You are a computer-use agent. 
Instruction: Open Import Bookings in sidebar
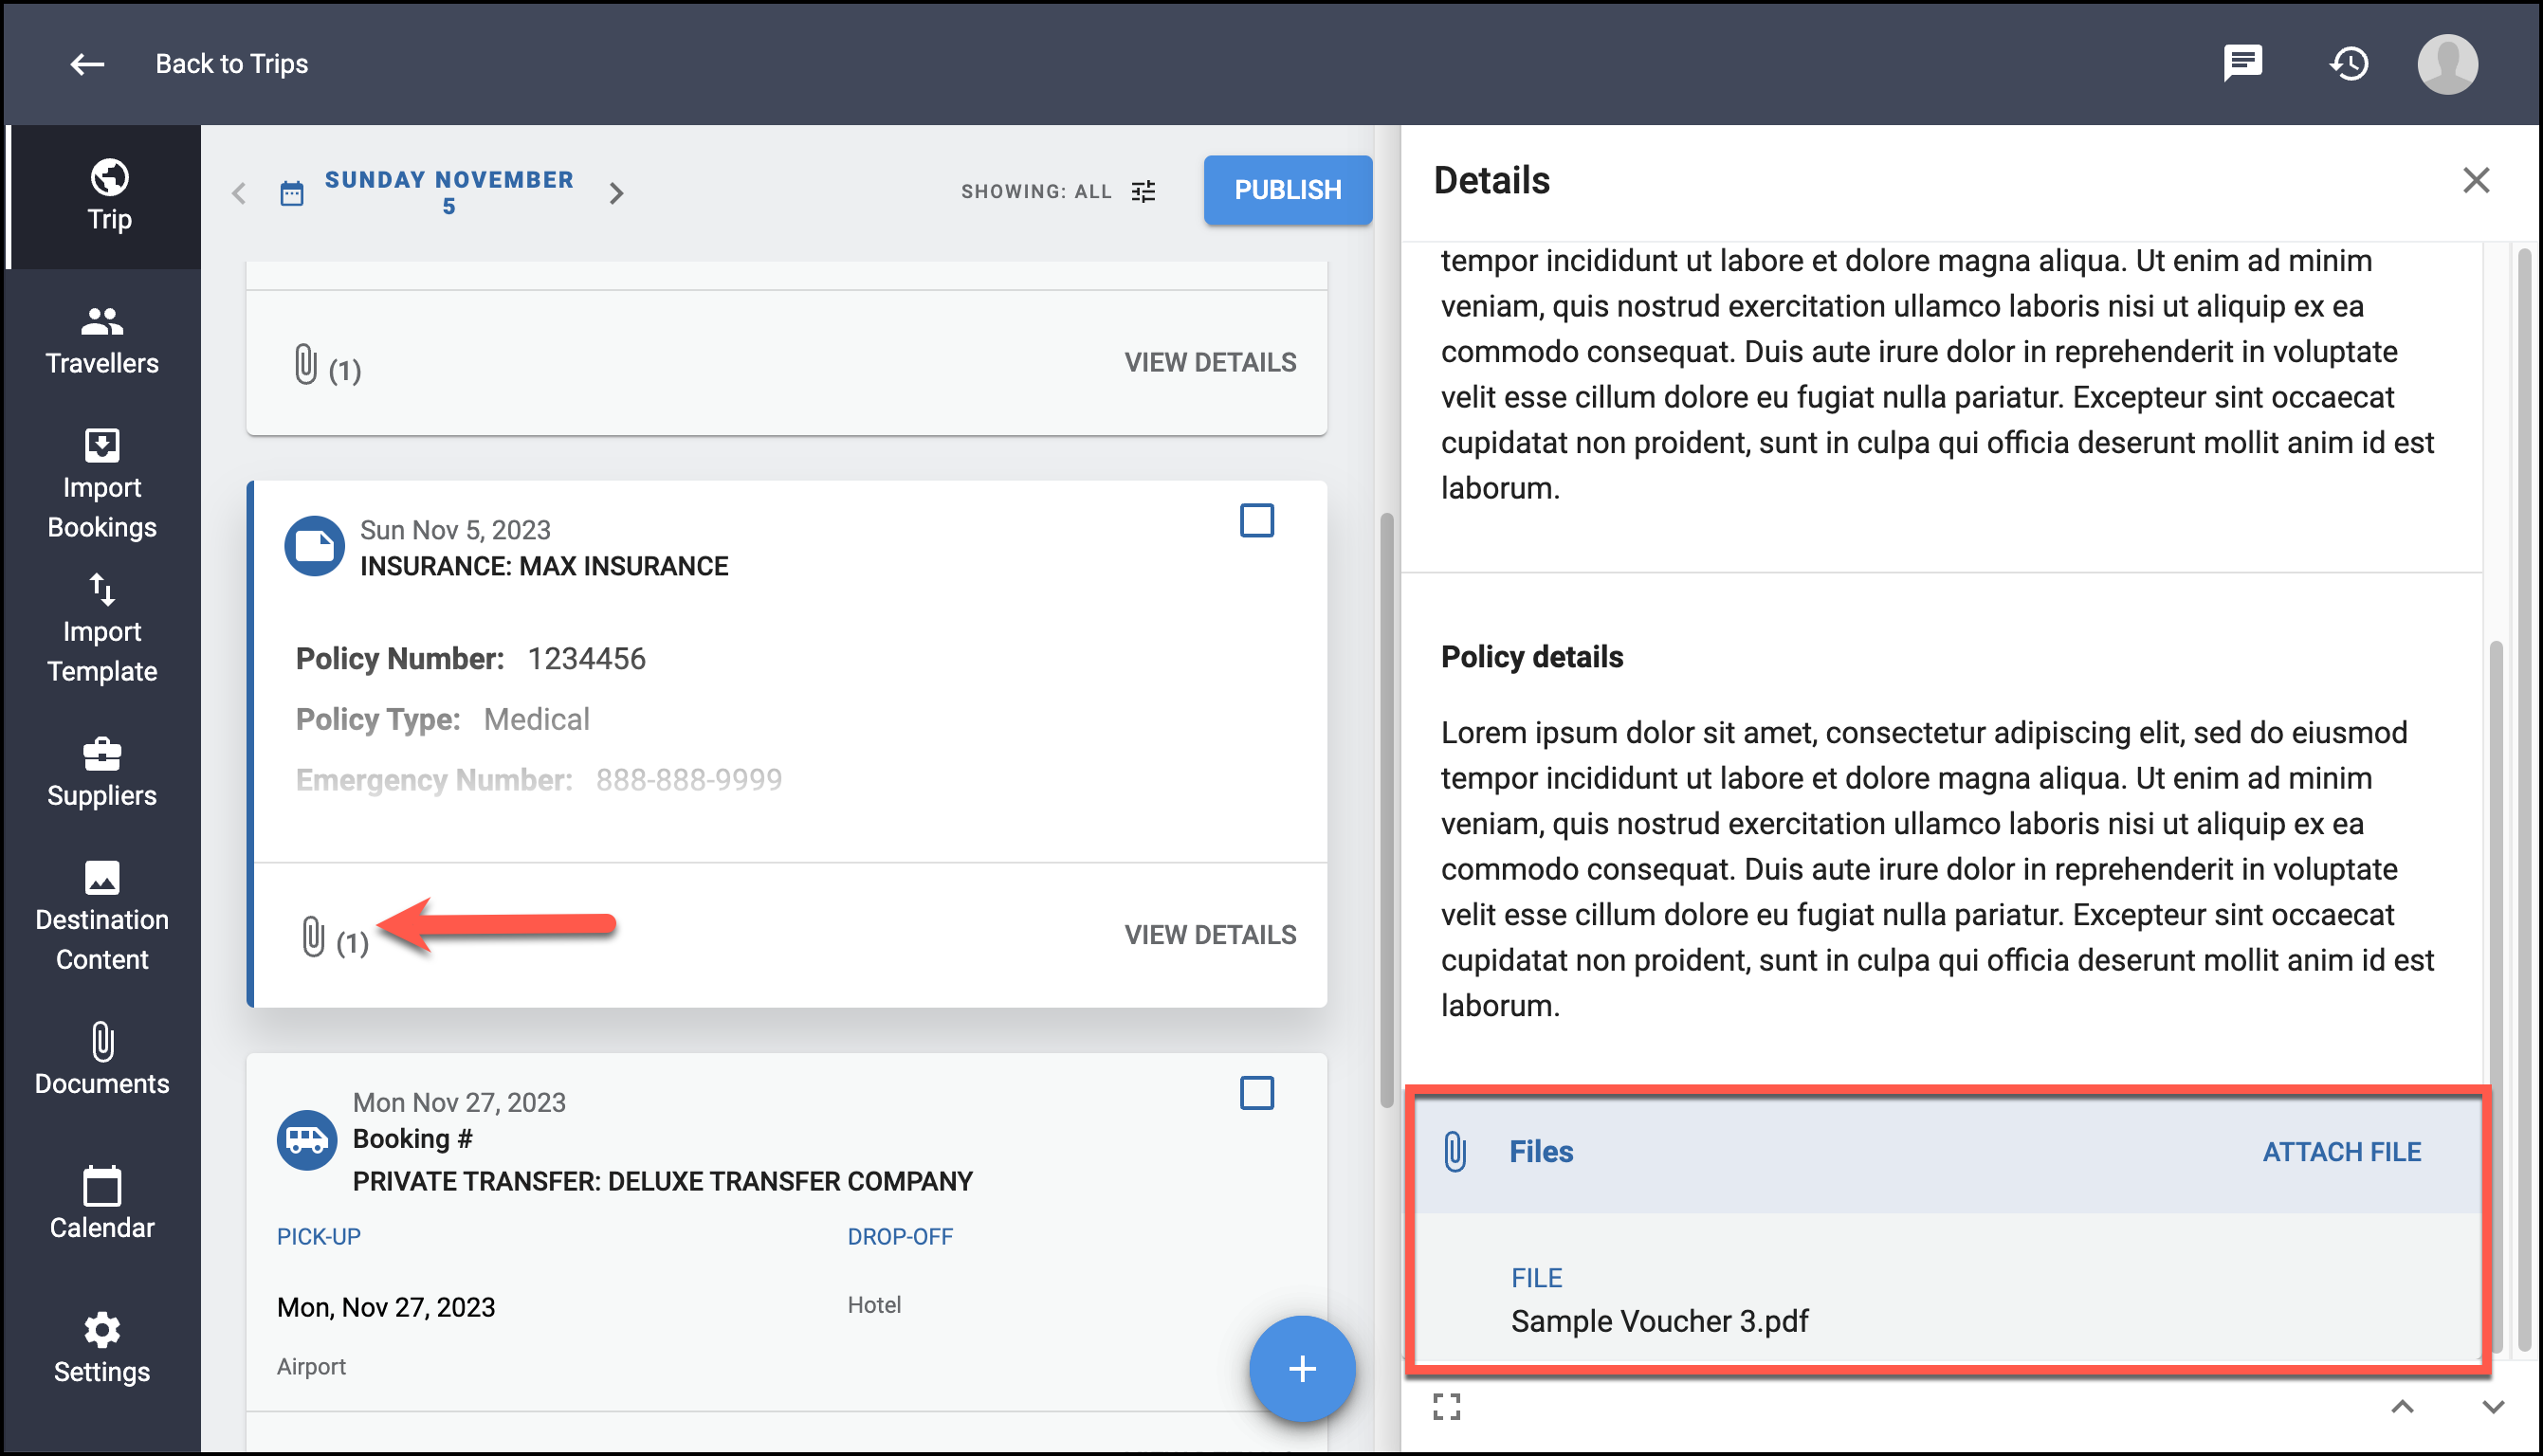[x=102, y=485]
